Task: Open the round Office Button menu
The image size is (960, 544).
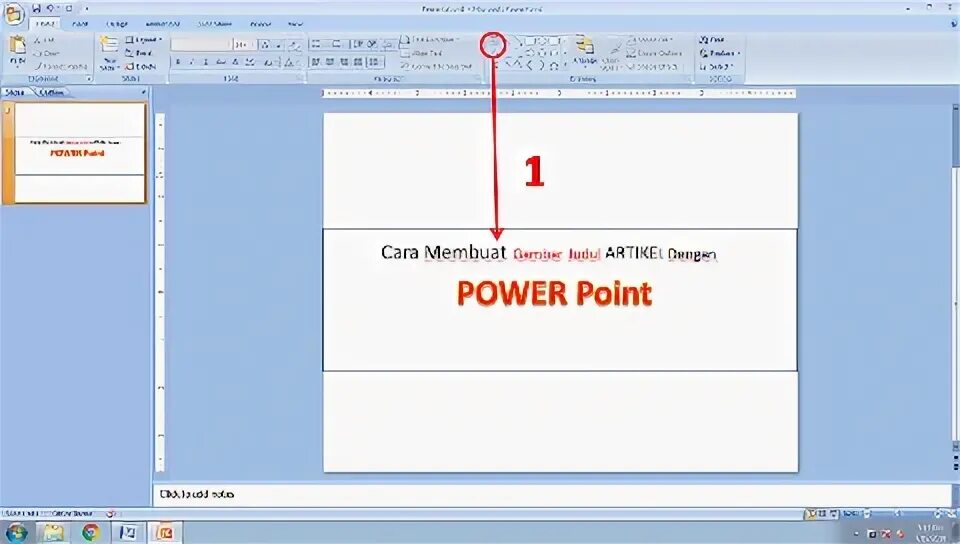Action: (12, 14)
